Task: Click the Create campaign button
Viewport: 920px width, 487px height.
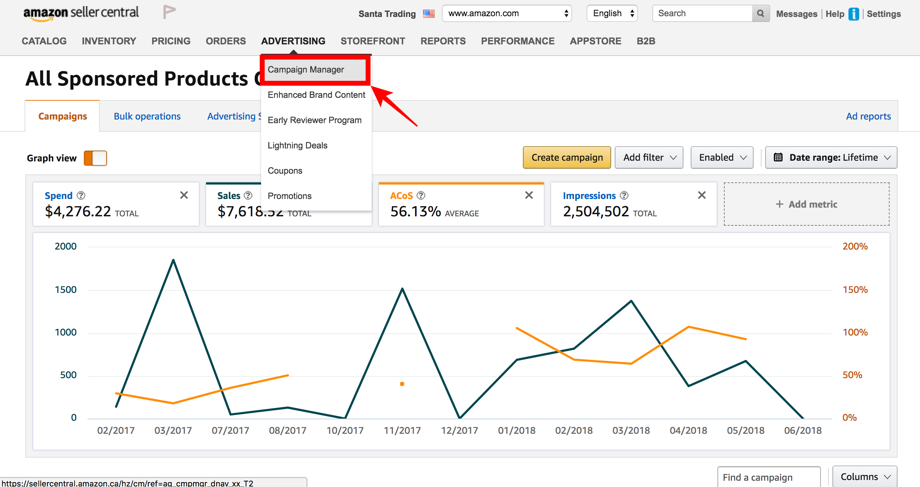Action: click(567, 157)
